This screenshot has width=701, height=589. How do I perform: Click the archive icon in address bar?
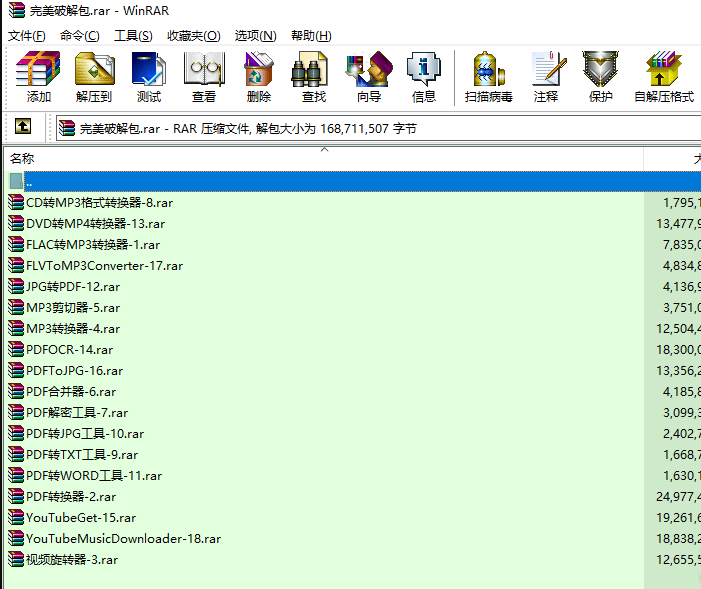pyautogui.click(x=67, y=128)
